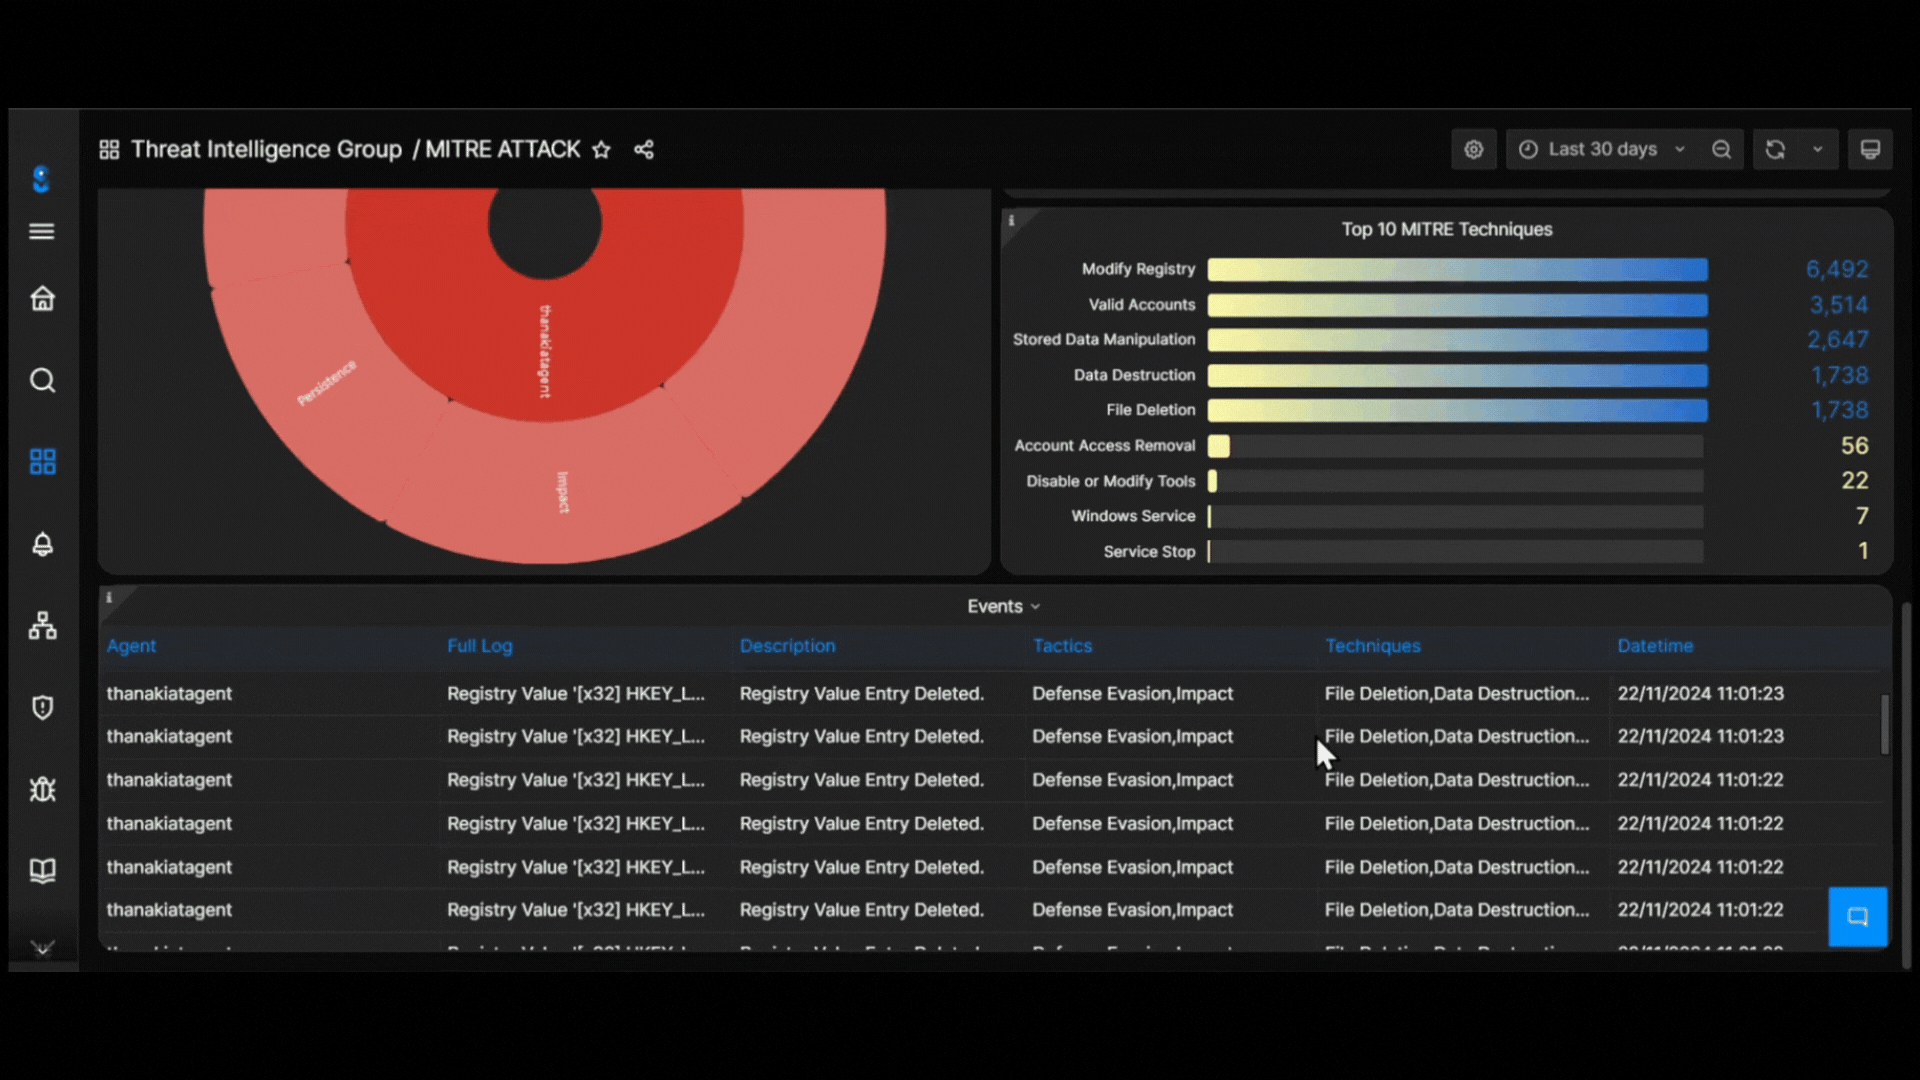The height and width of the screenshot is (1080, 1920).
Task: Expand the Events panel title menu
Action: click(x=1004, y=606)
